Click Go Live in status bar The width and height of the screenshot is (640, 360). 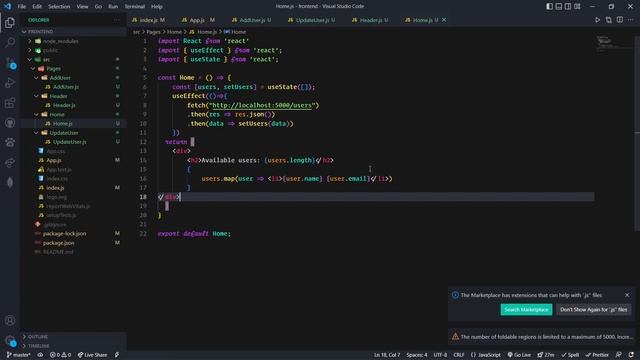coord(519,355)
